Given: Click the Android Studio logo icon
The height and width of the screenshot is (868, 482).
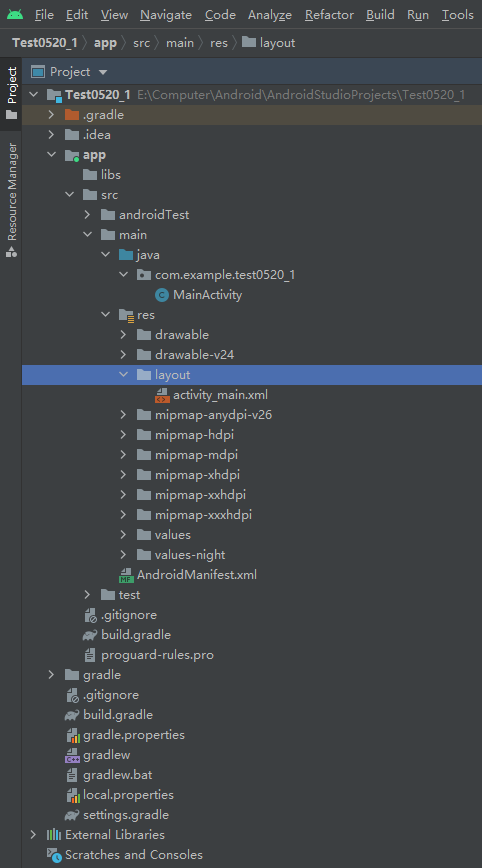Looking at the screenshot, I should [x=15, y=14].
